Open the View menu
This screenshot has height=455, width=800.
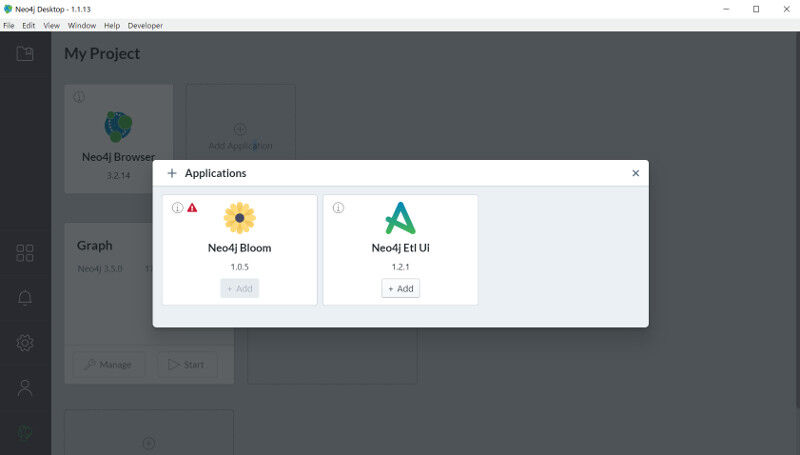coord(51,26)
